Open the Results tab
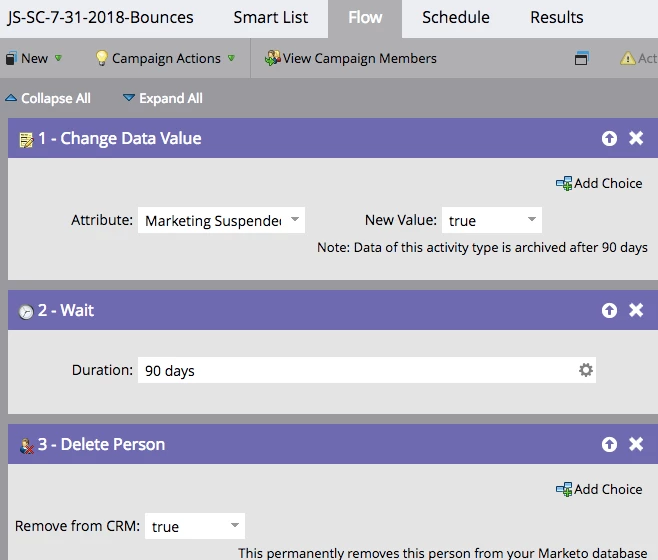The width and height of the screenshot is (658, 560). [x=556, y=18]
